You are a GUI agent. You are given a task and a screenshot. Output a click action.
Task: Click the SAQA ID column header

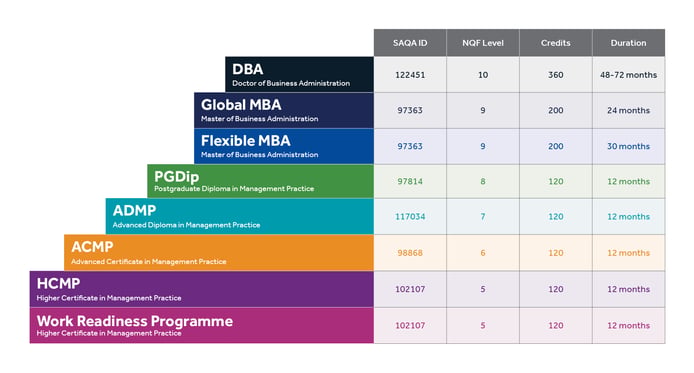(410, 43)
